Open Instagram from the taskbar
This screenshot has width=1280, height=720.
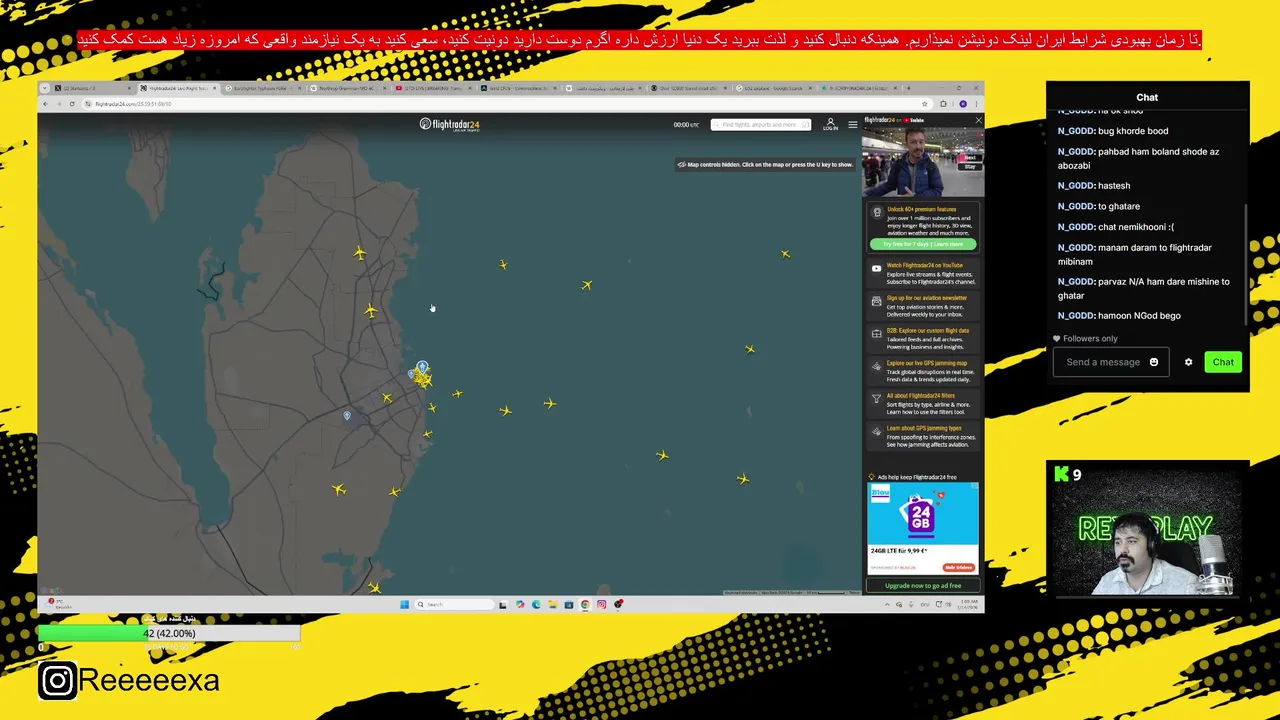pos(601,604)
